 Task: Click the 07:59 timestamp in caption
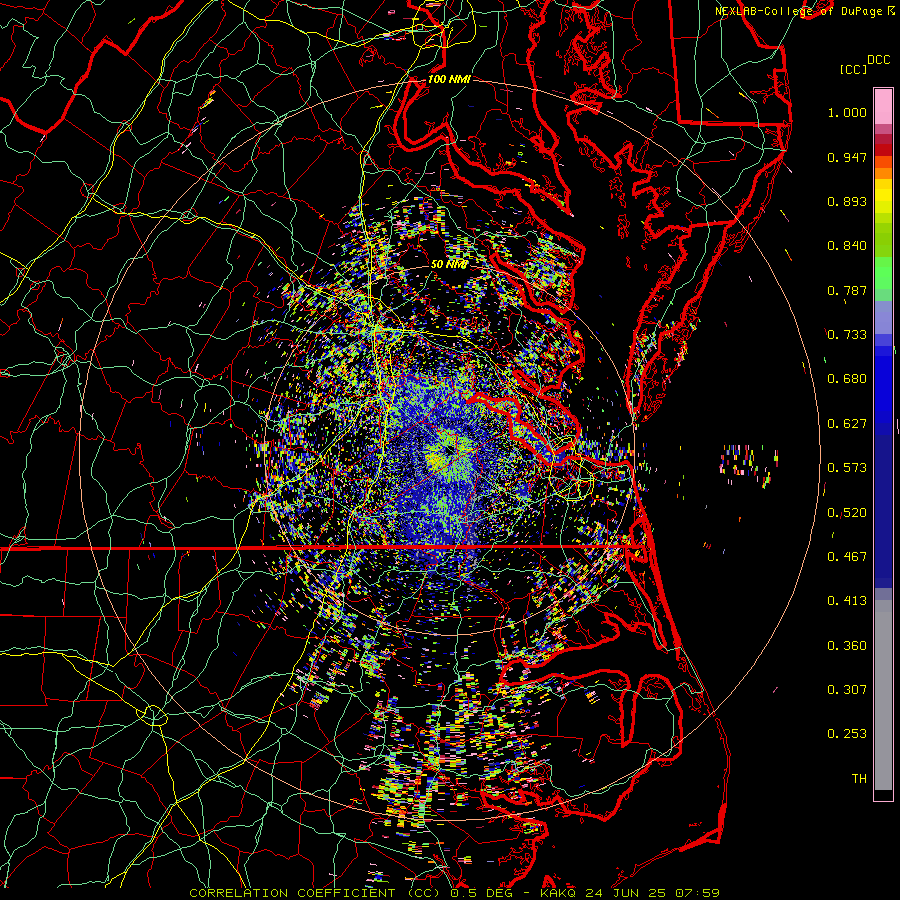click(x=697, y=893)
